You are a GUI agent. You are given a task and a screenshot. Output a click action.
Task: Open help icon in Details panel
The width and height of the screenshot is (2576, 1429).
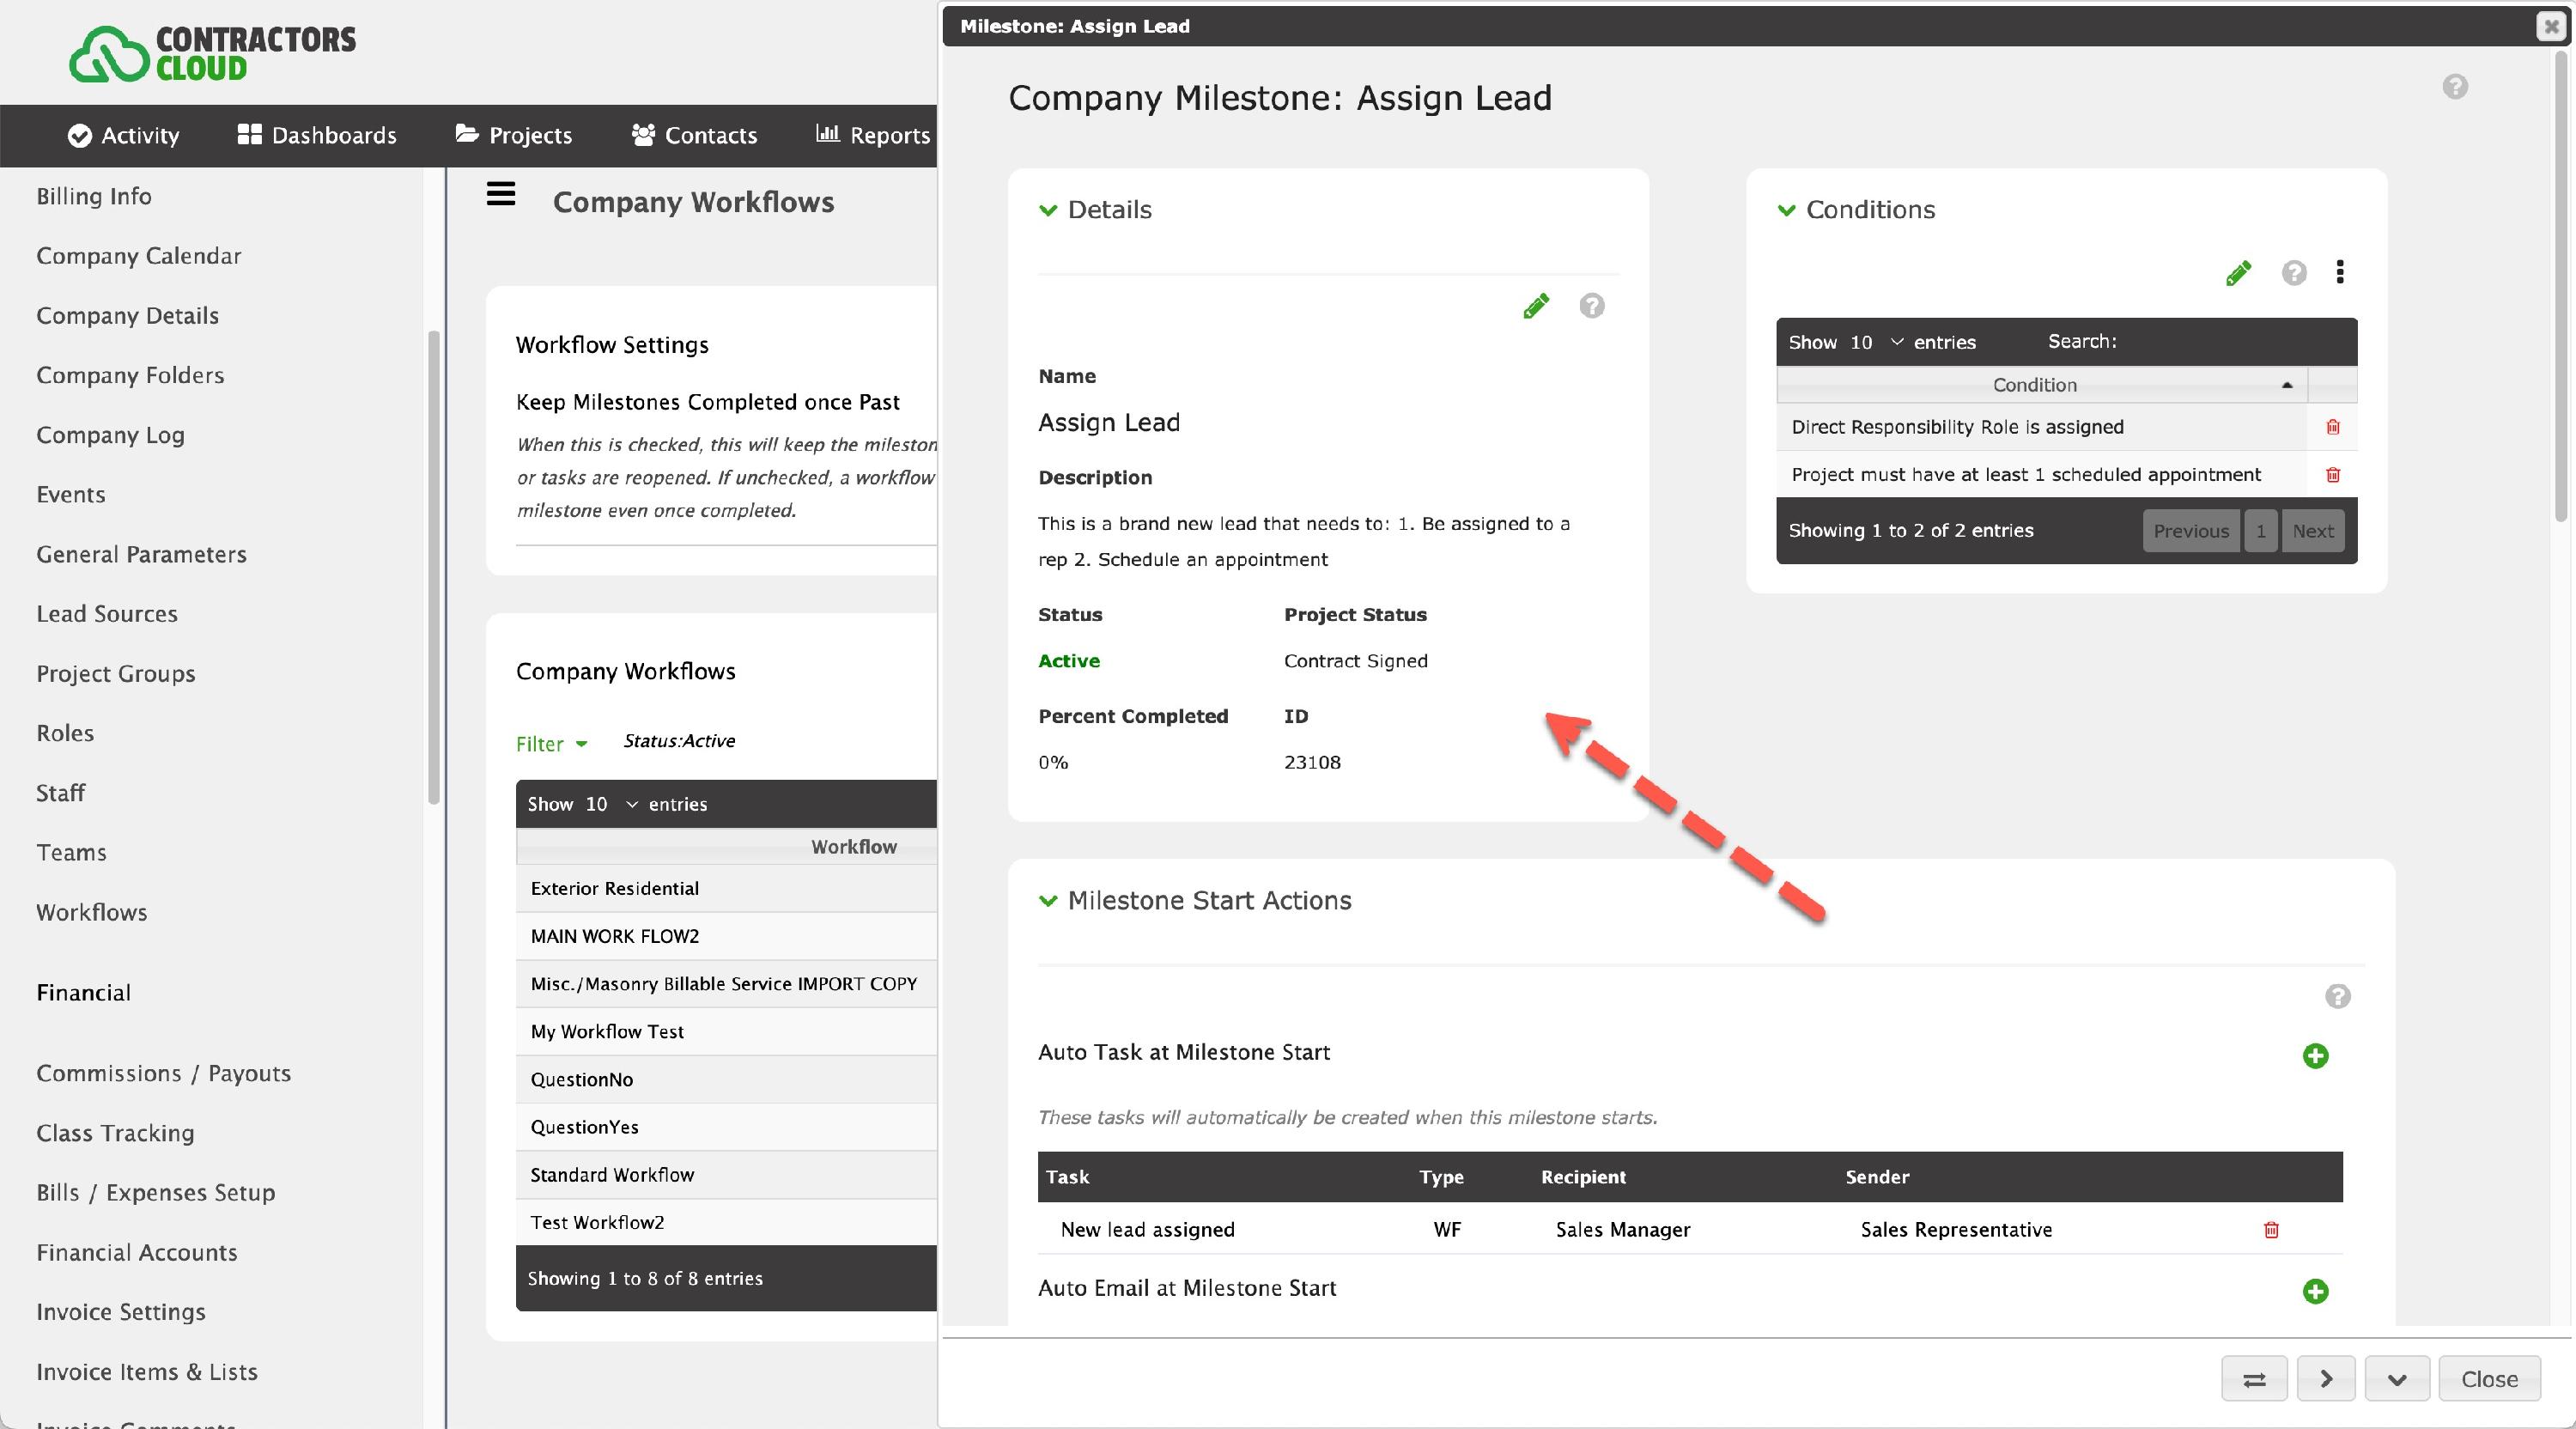(x=1592, y=306)
